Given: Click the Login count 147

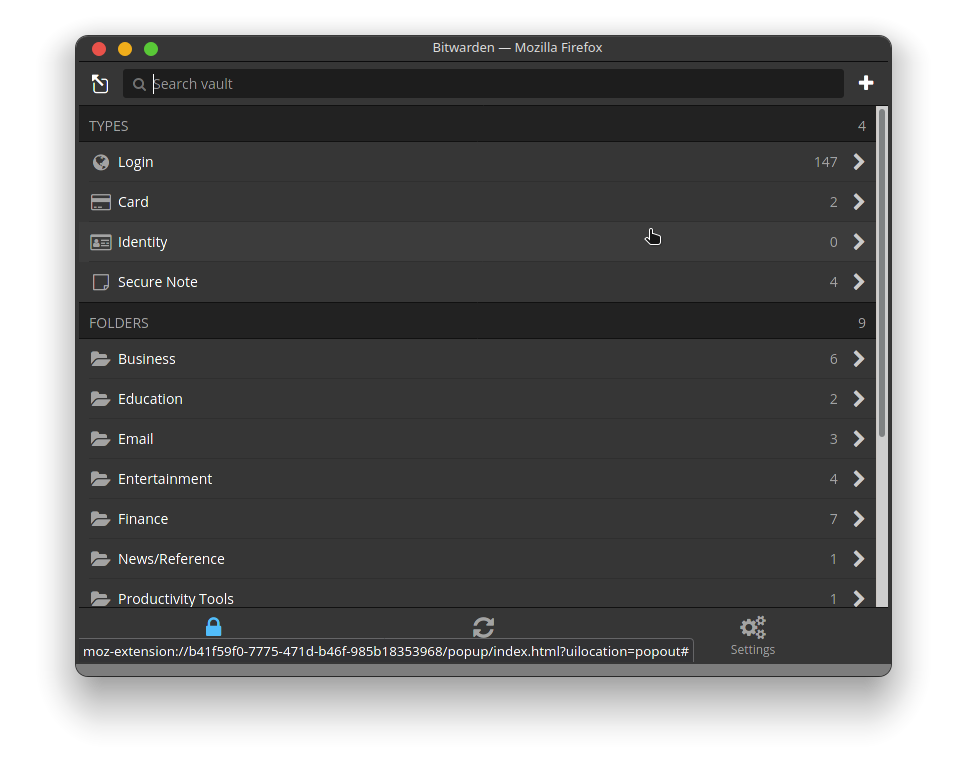Looking at the screenshot, I should click(825, 162).
